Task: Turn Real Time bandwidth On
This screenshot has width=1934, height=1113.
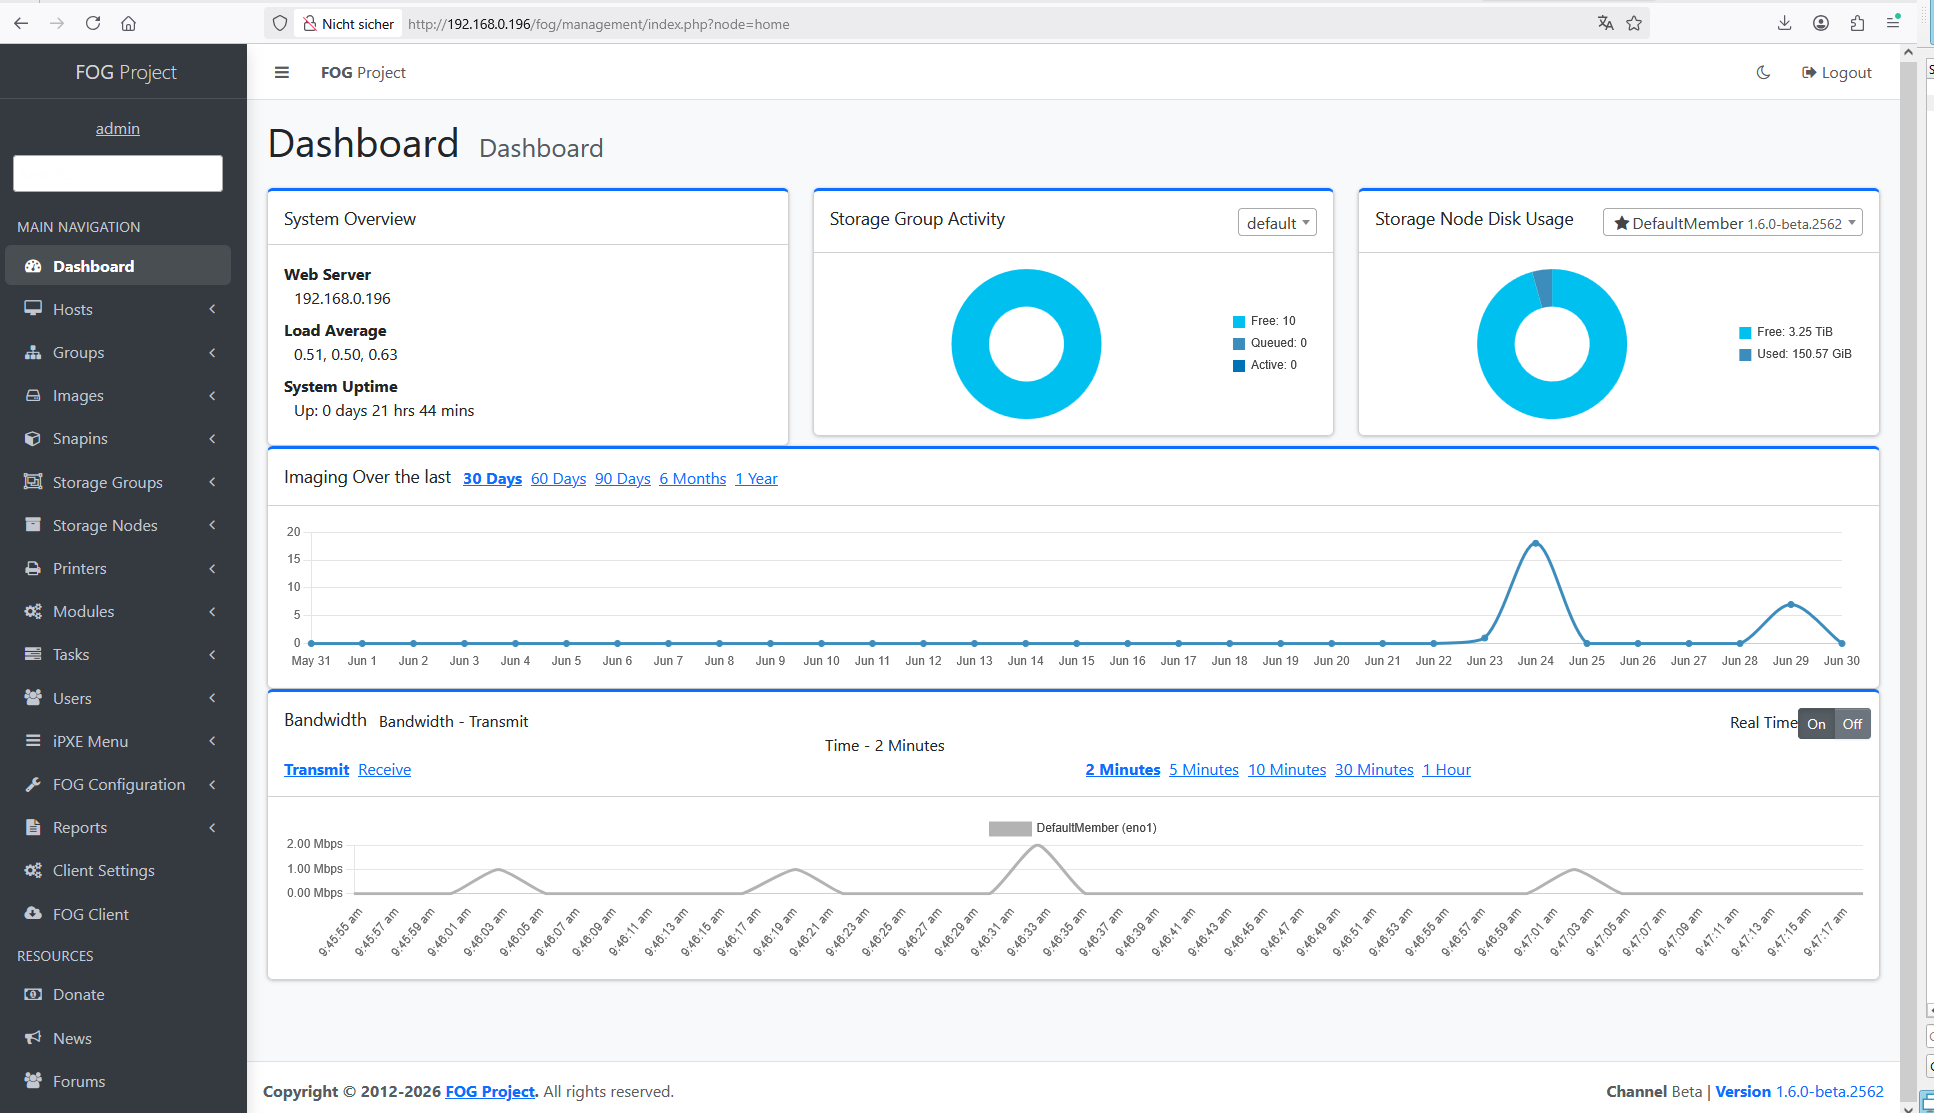Action: pyautogui.click(x=1816, y=724)
